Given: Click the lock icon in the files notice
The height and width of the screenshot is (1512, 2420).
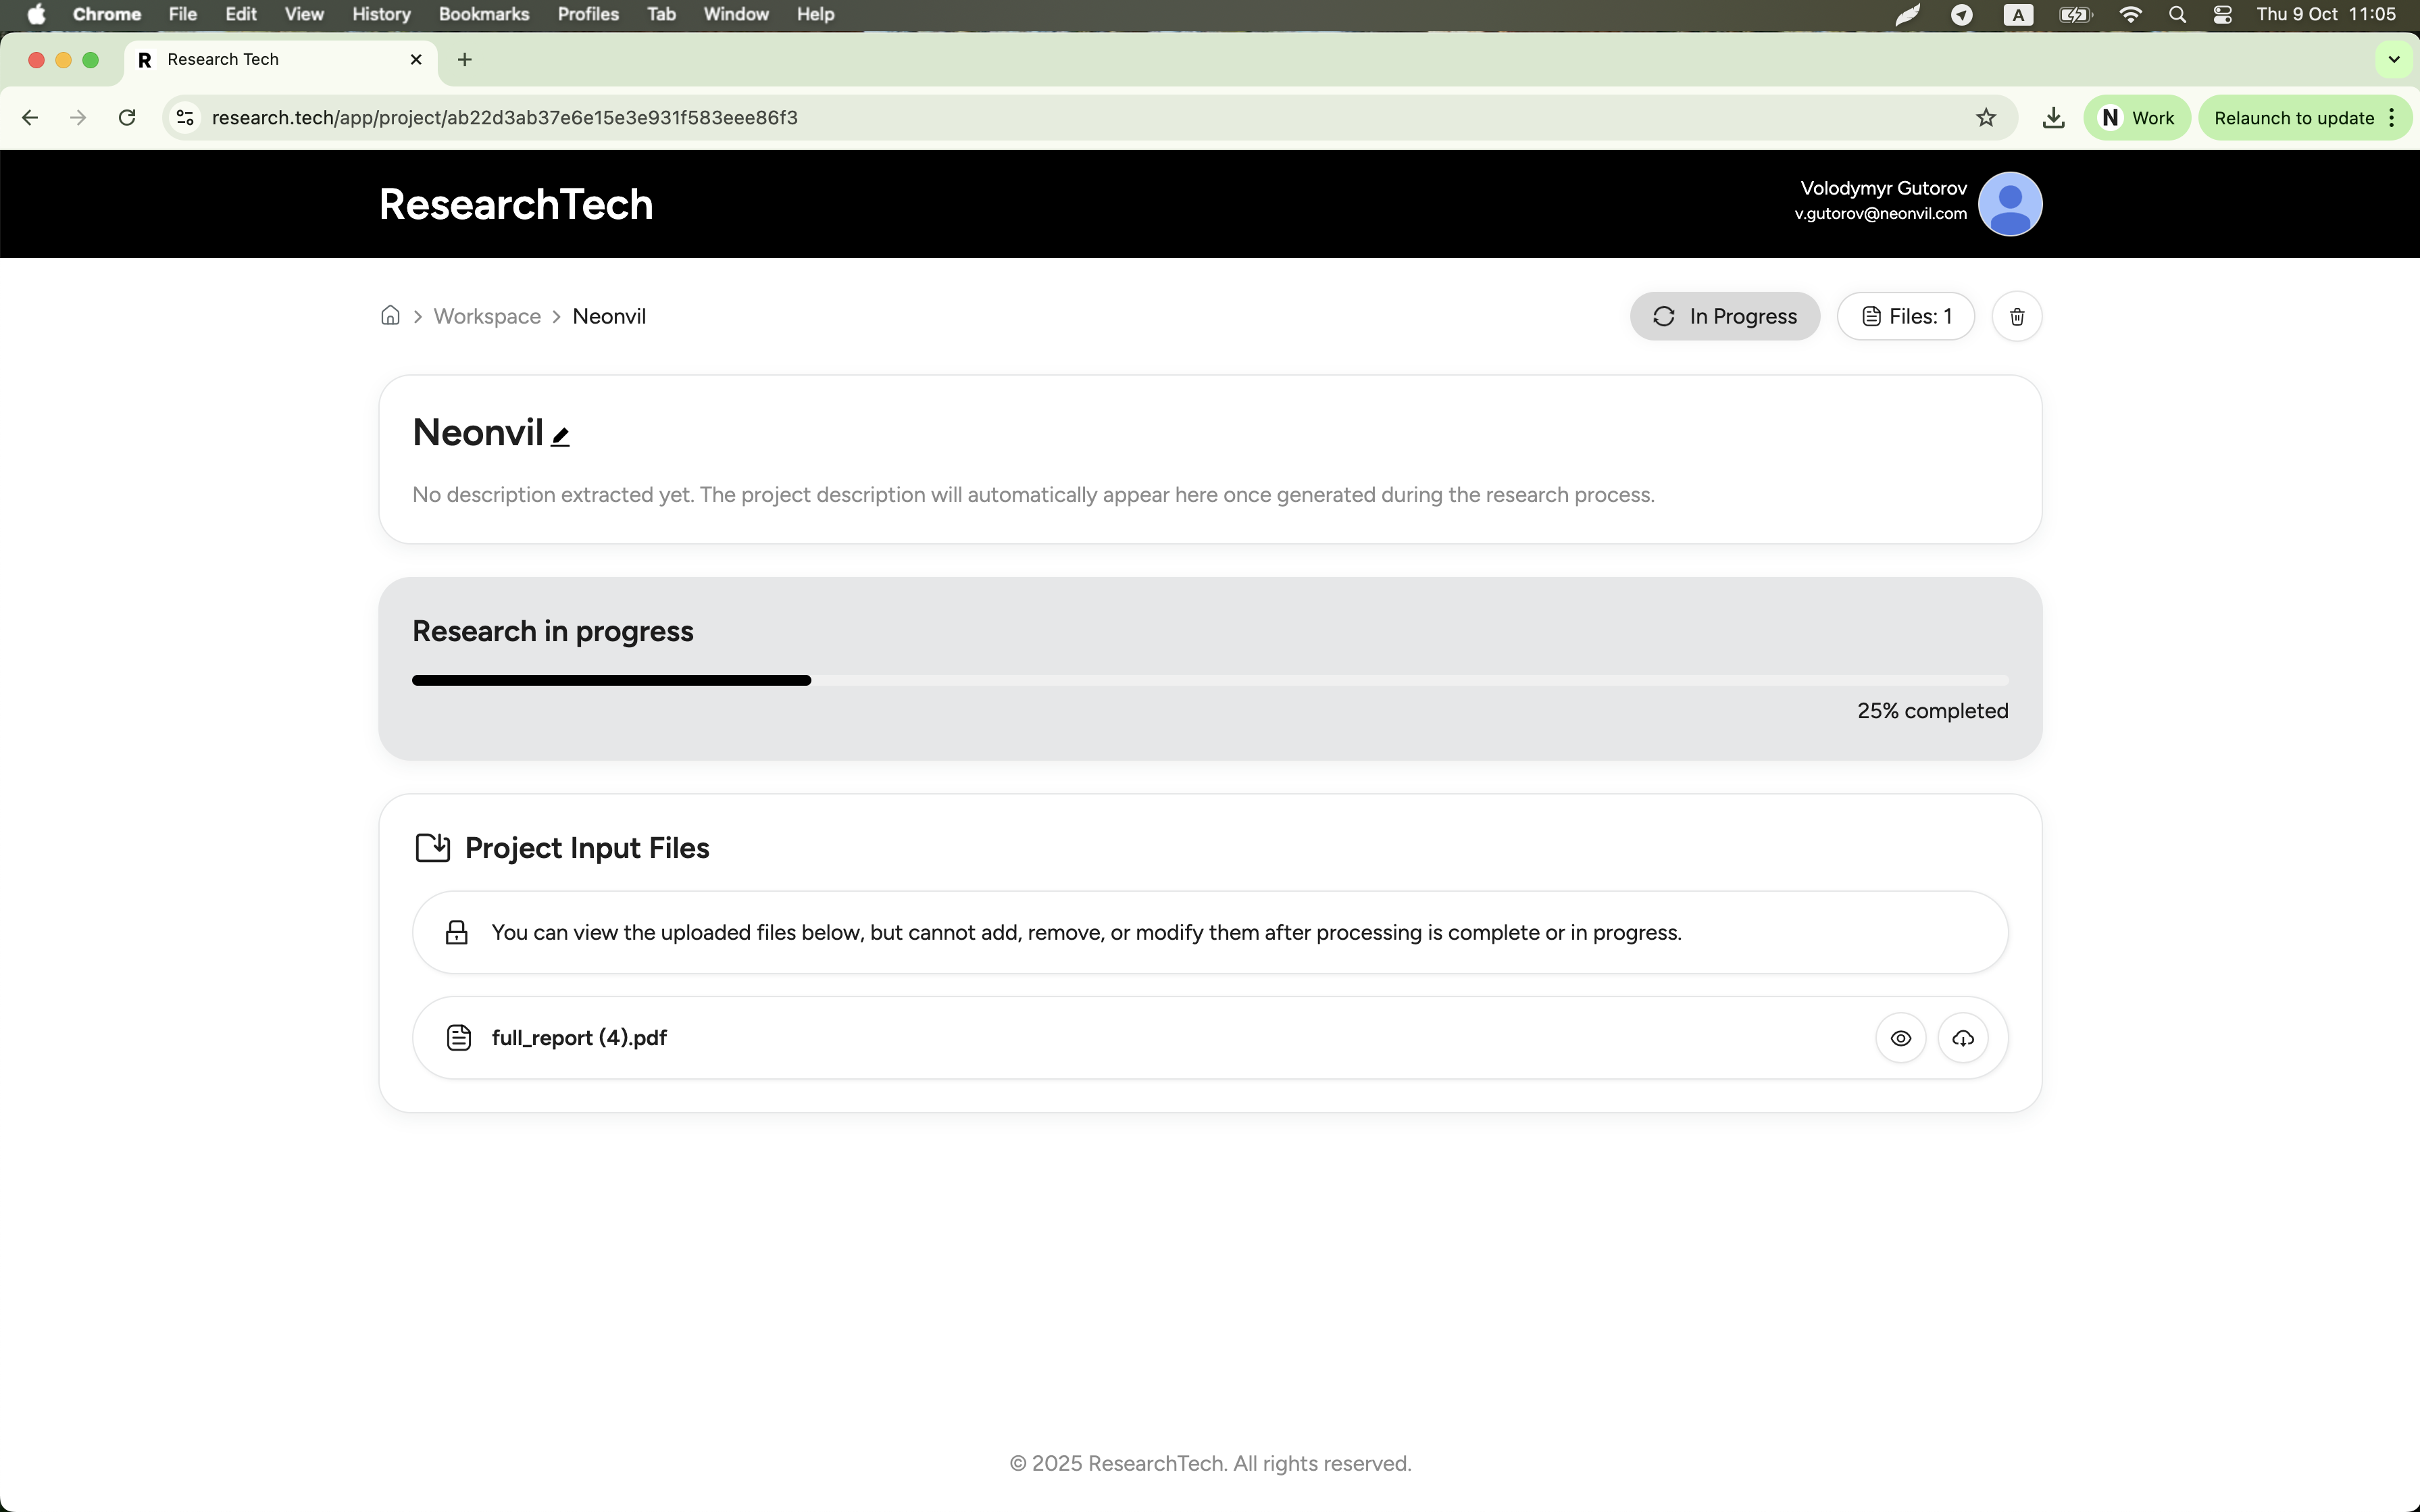Looking at the screenshot, I should coord(456,932).
